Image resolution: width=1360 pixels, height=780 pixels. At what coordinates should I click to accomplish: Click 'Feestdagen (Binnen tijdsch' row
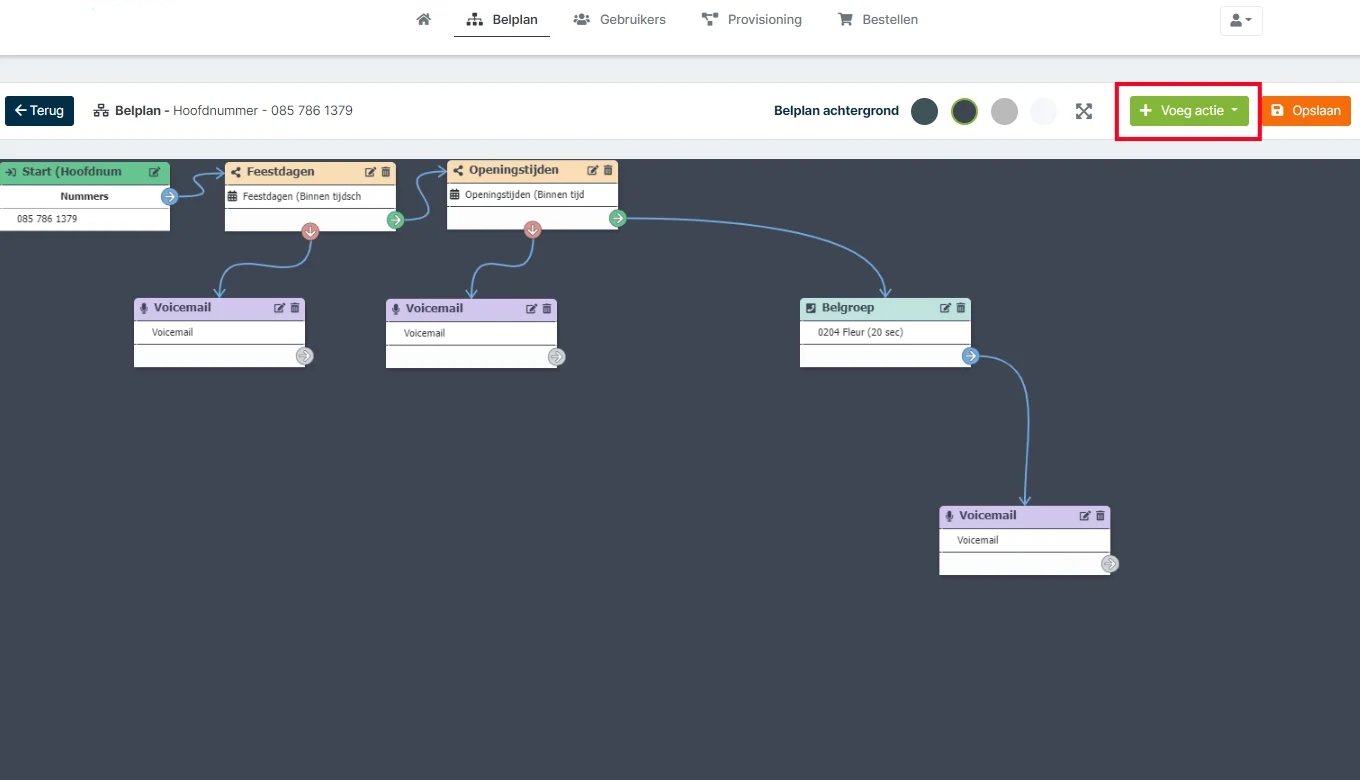(310, 196)
